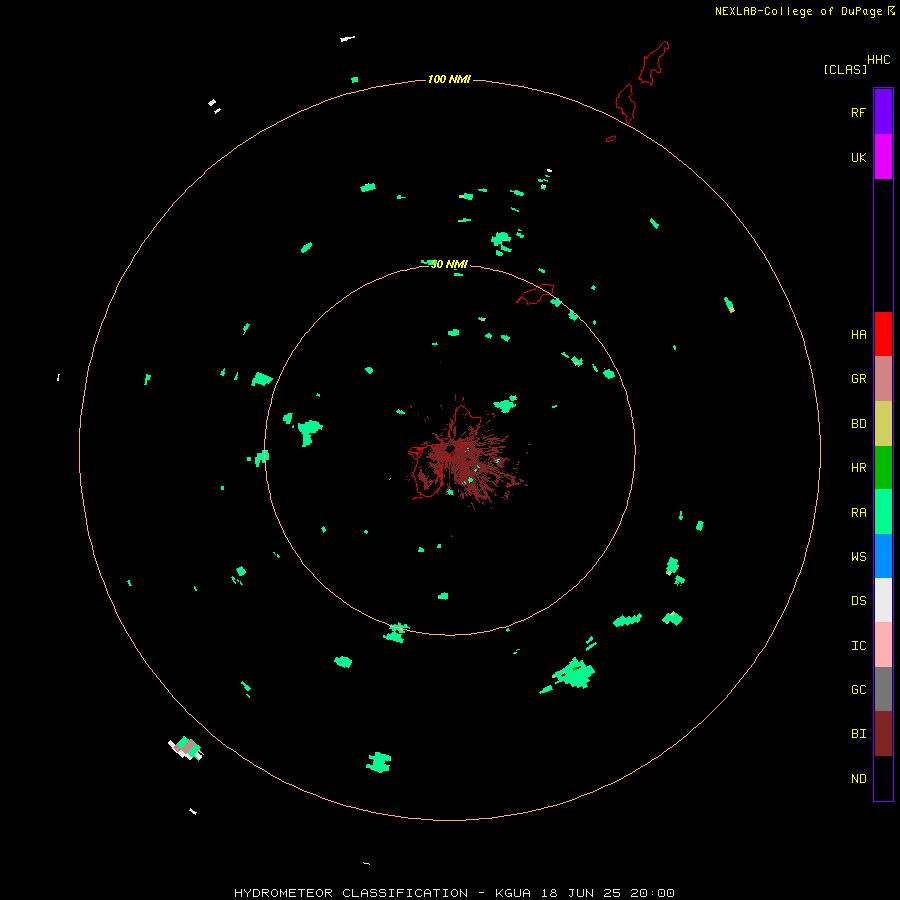The width and height of the screenshot is (900, 900).
Task: Click the 'RF' legend label
Action: tap(858, 112)
